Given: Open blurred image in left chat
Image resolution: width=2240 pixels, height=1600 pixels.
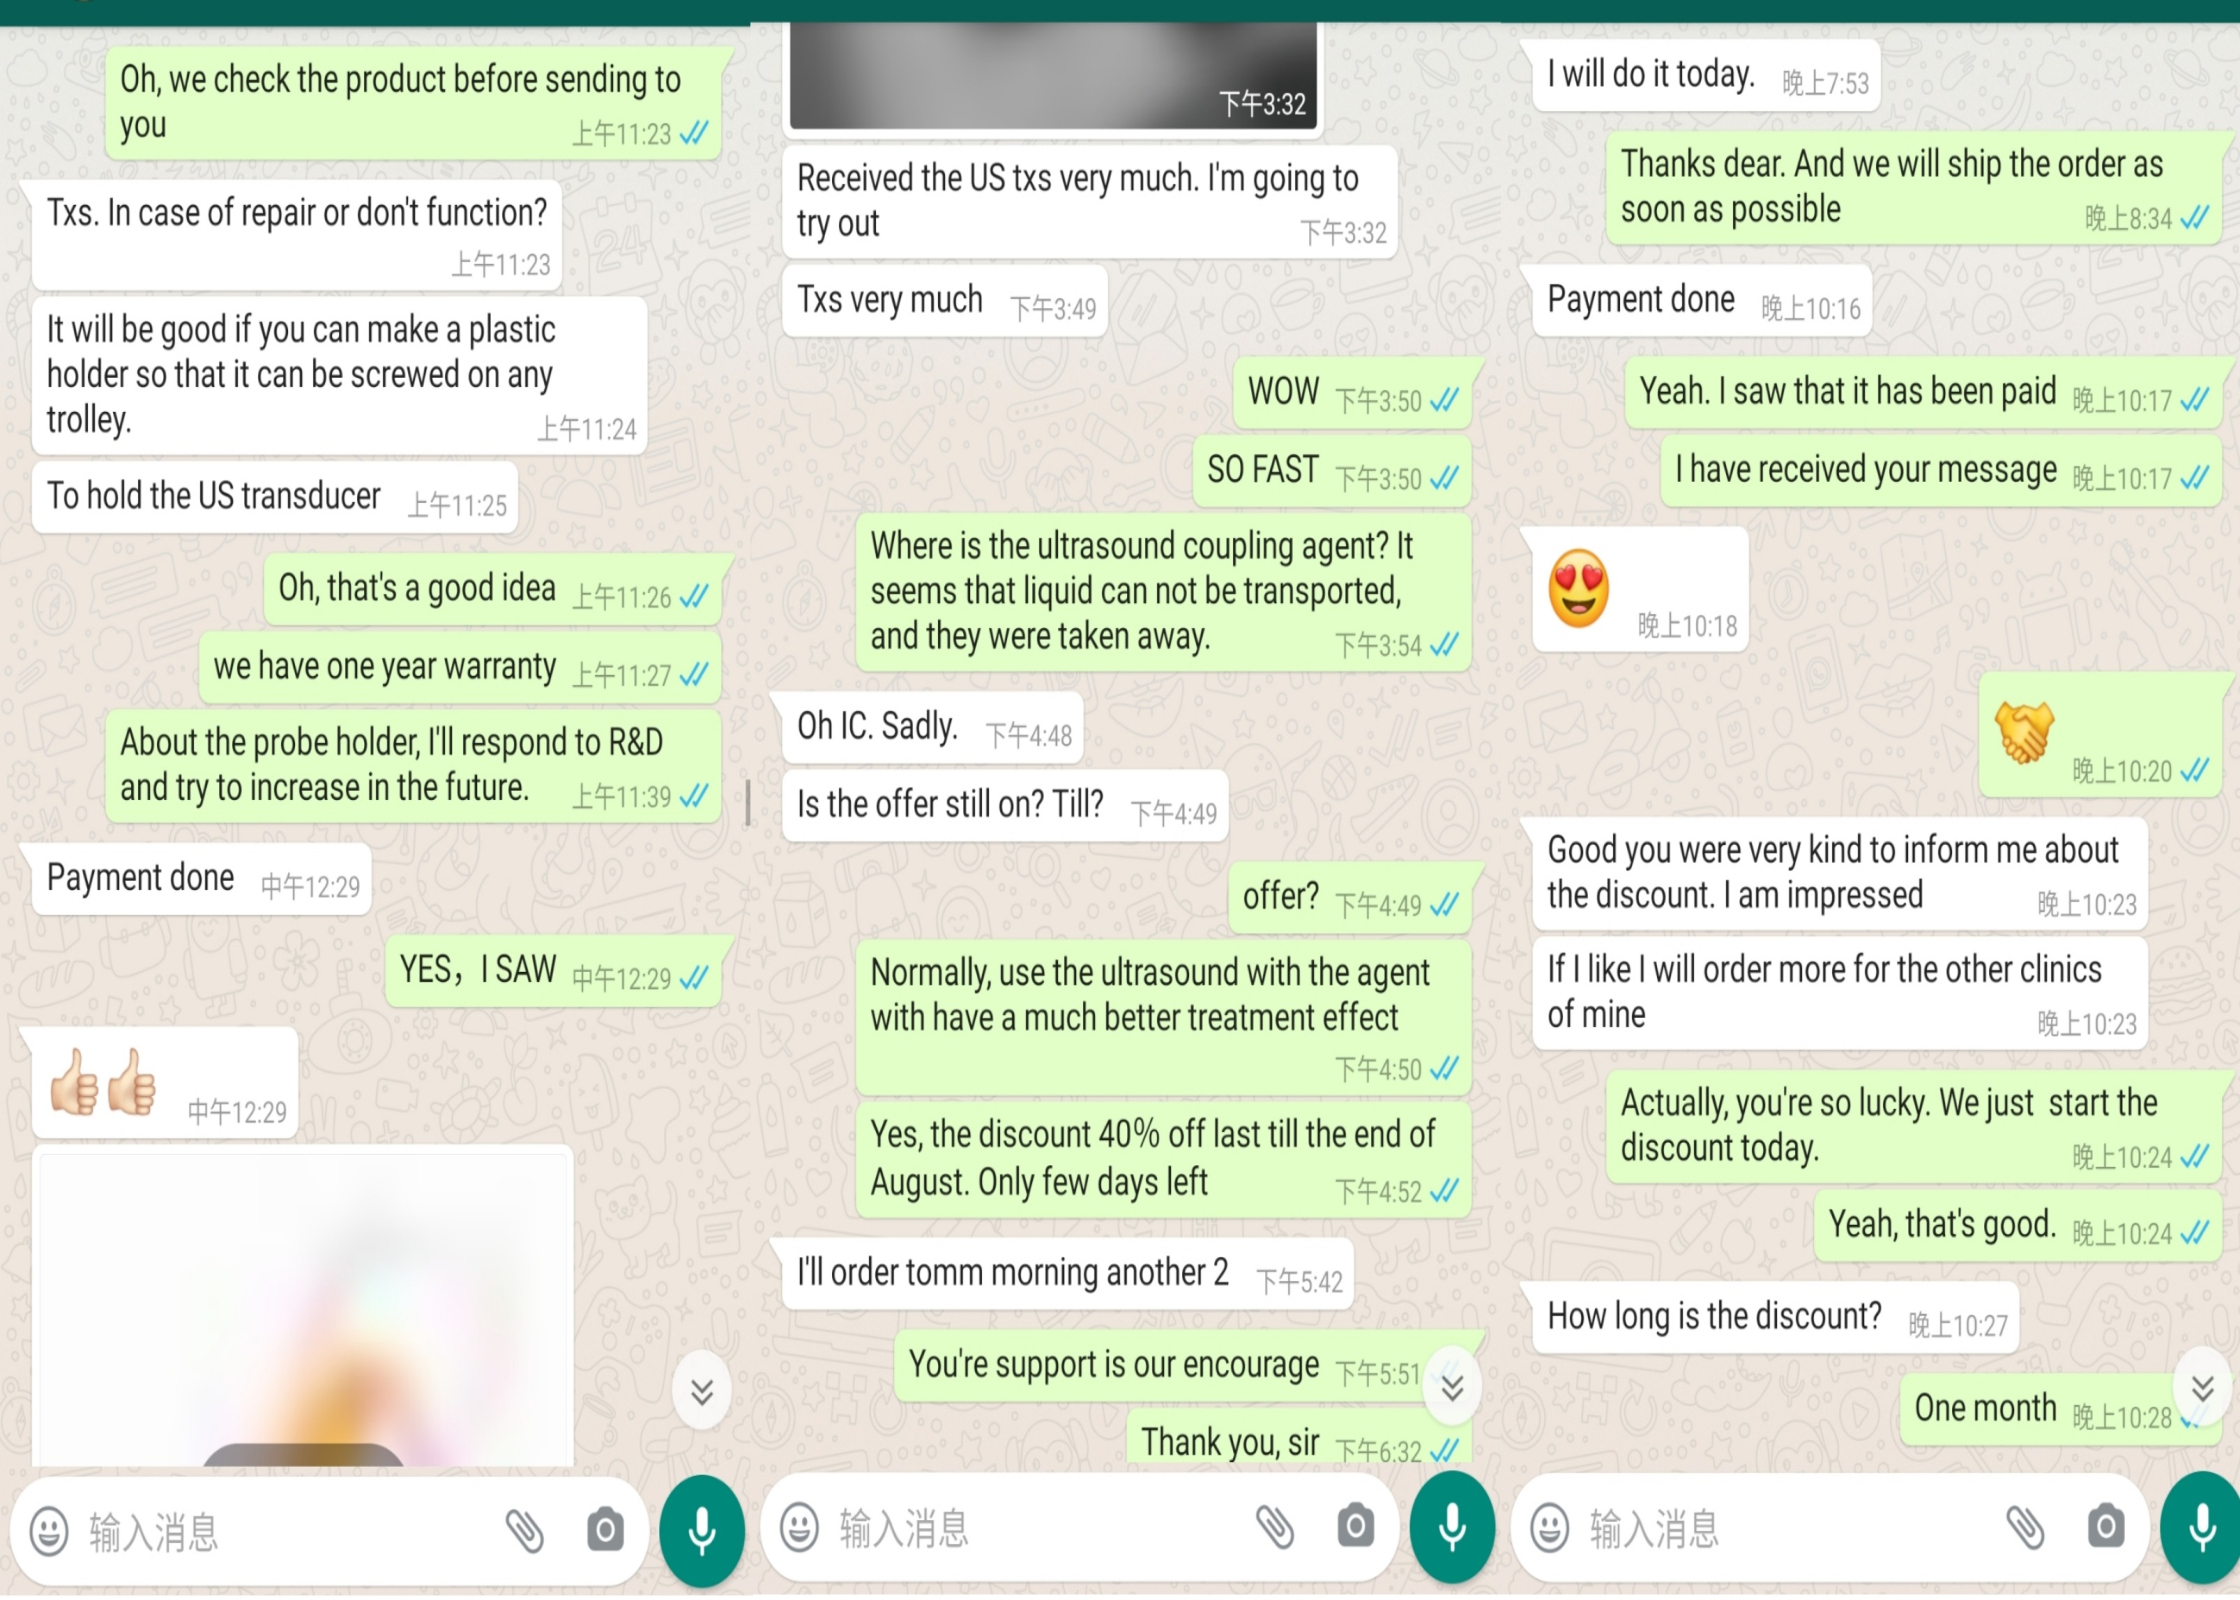Looking at the screenshot, I should click(303, 1307).
